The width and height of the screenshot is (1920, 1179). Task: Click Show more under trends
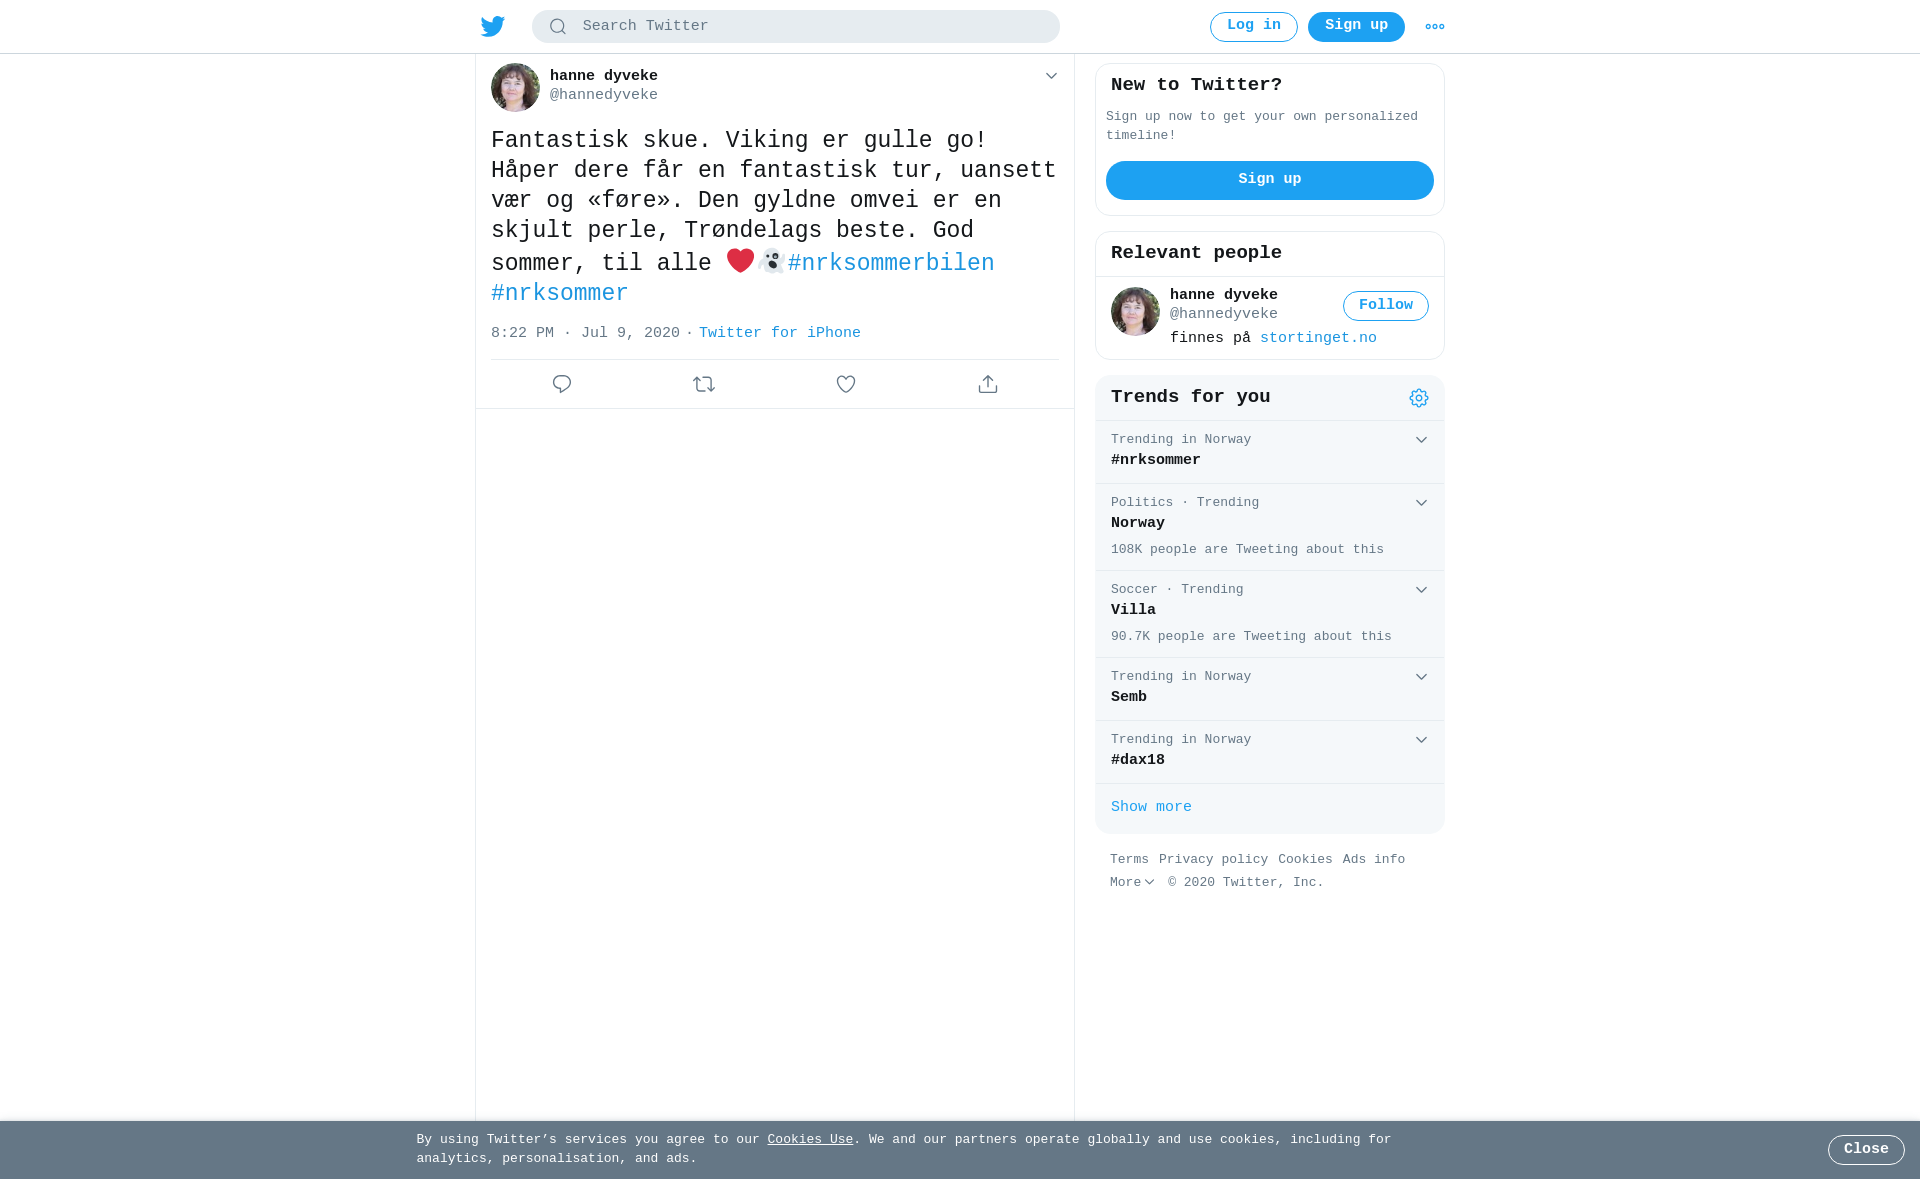[1151, 807]
